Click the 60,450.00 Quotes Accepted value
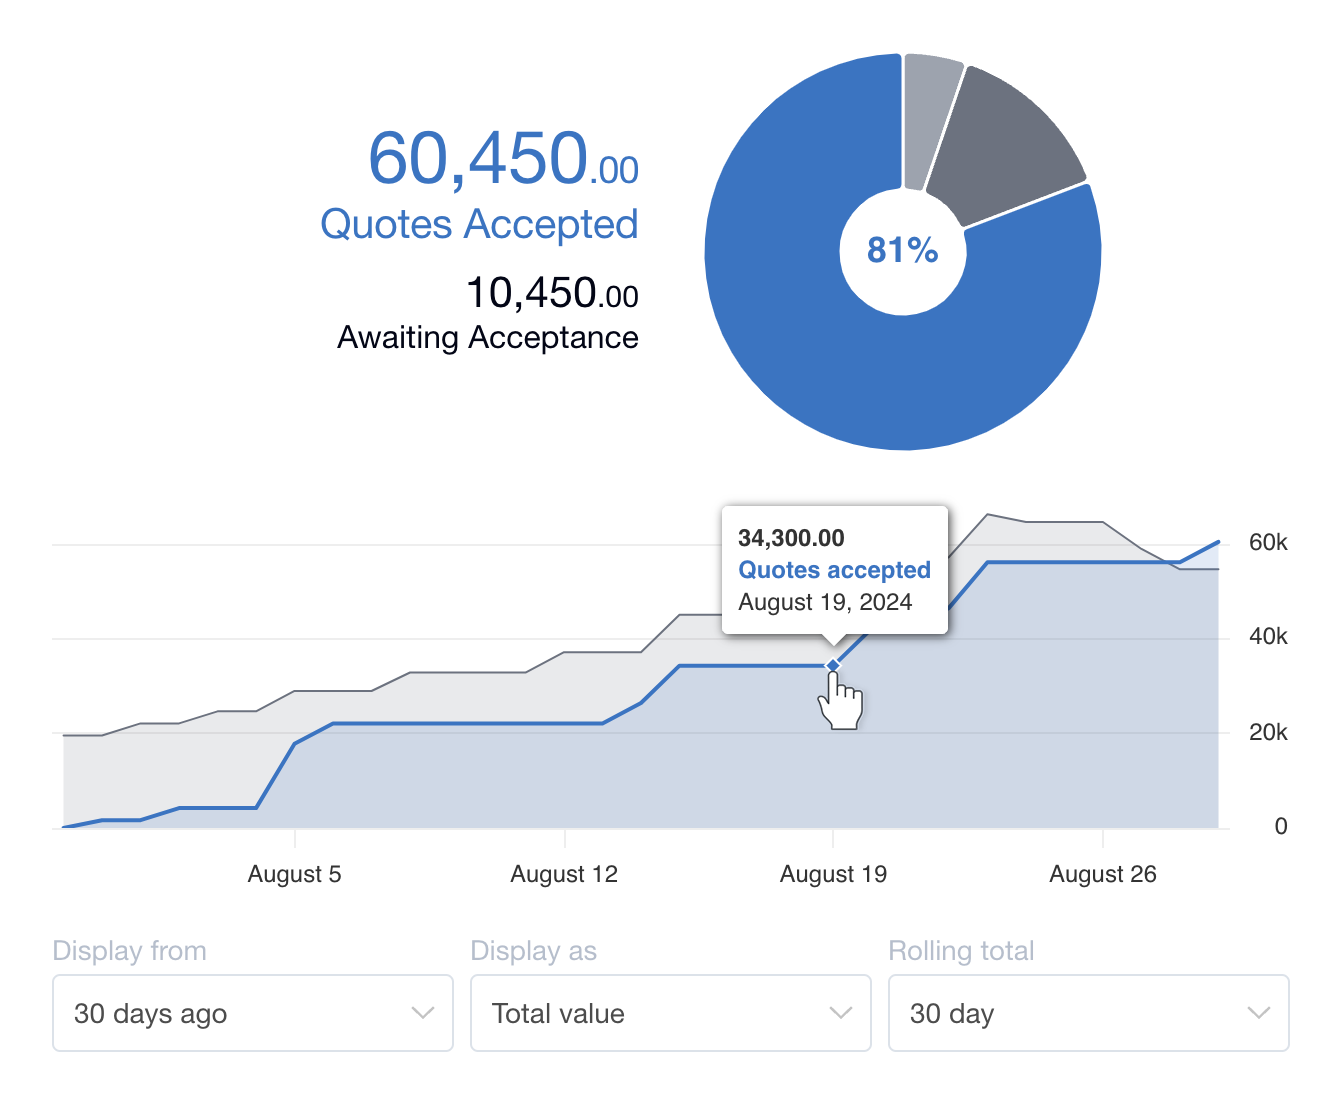Screen dimensions: 1340x1100 (503, 159)
